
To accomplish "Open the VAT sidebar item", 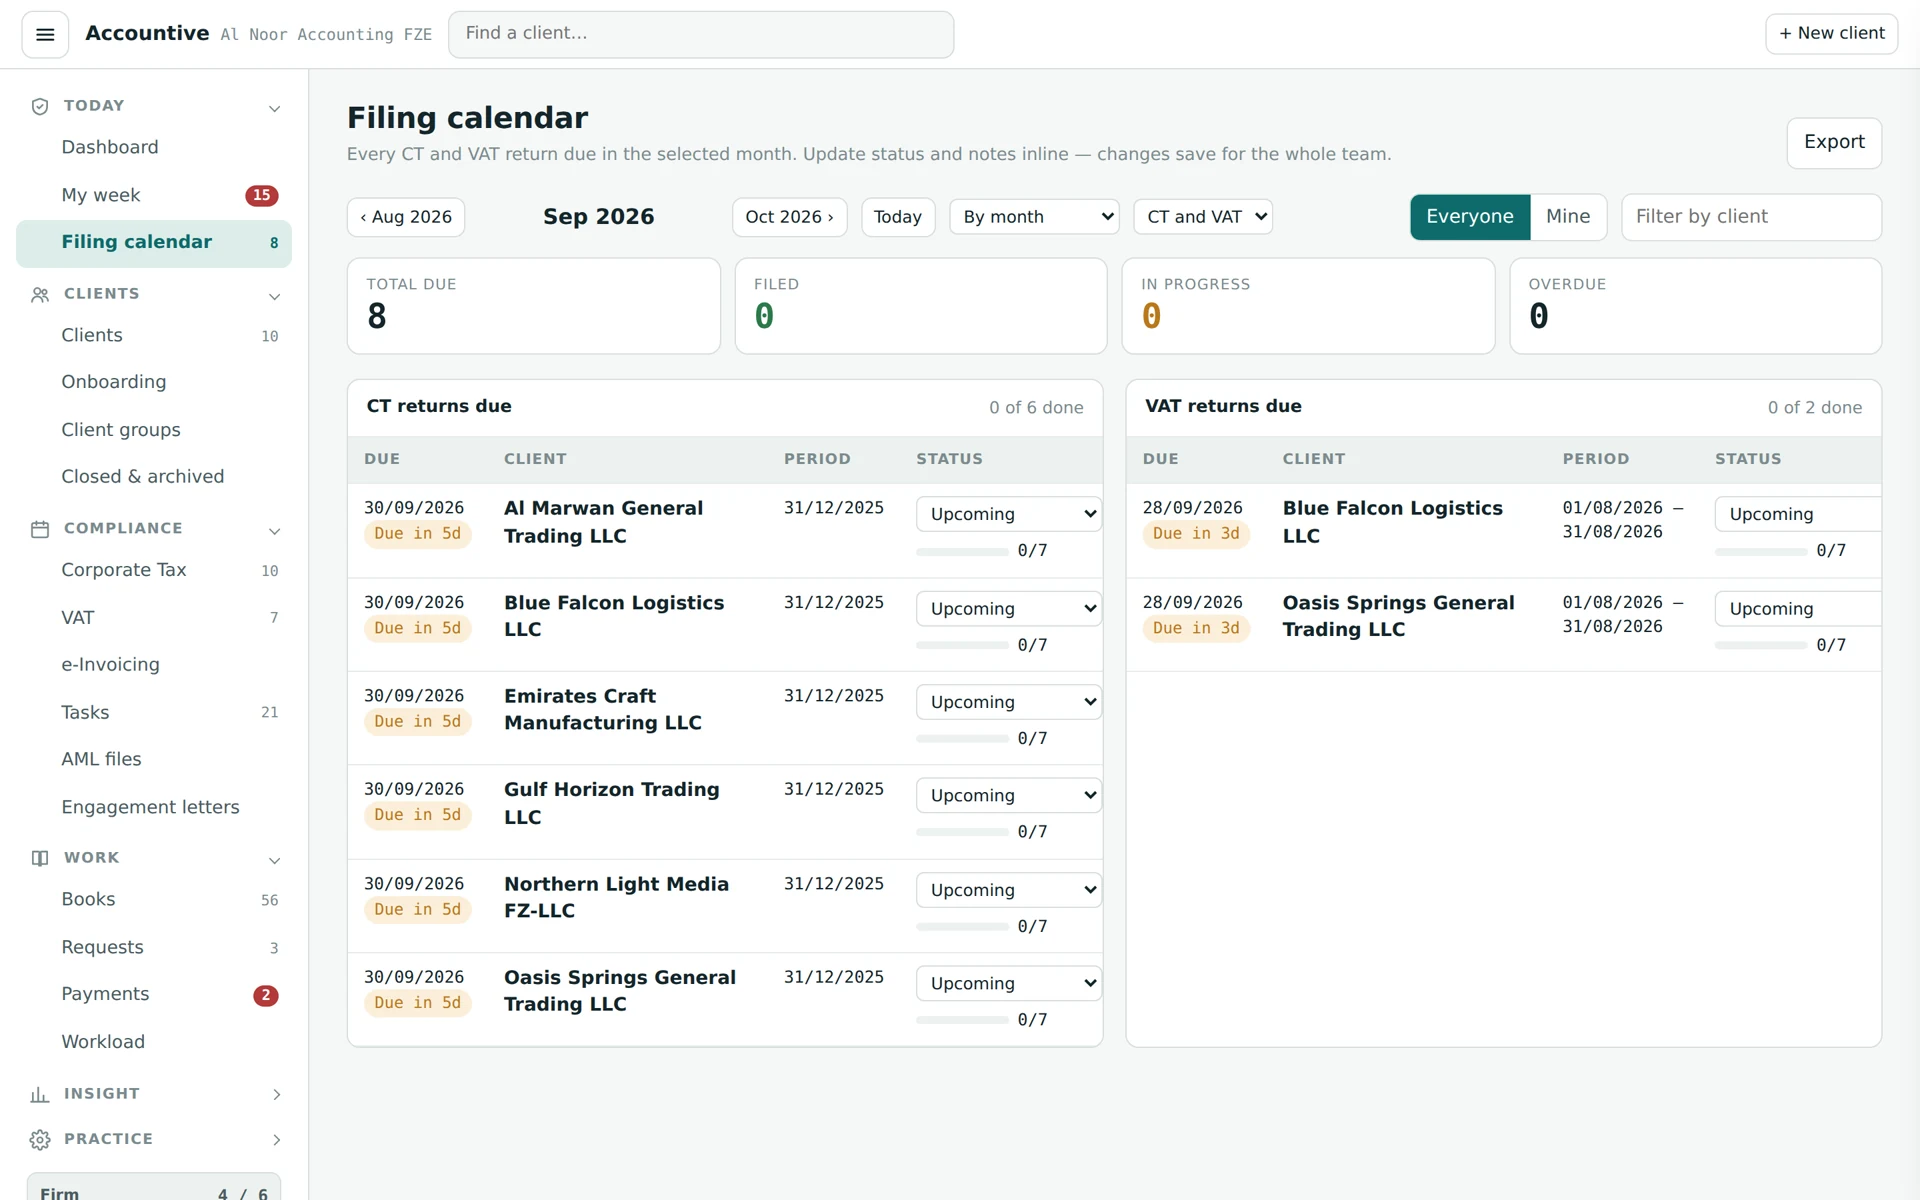I will coord(154,618).
